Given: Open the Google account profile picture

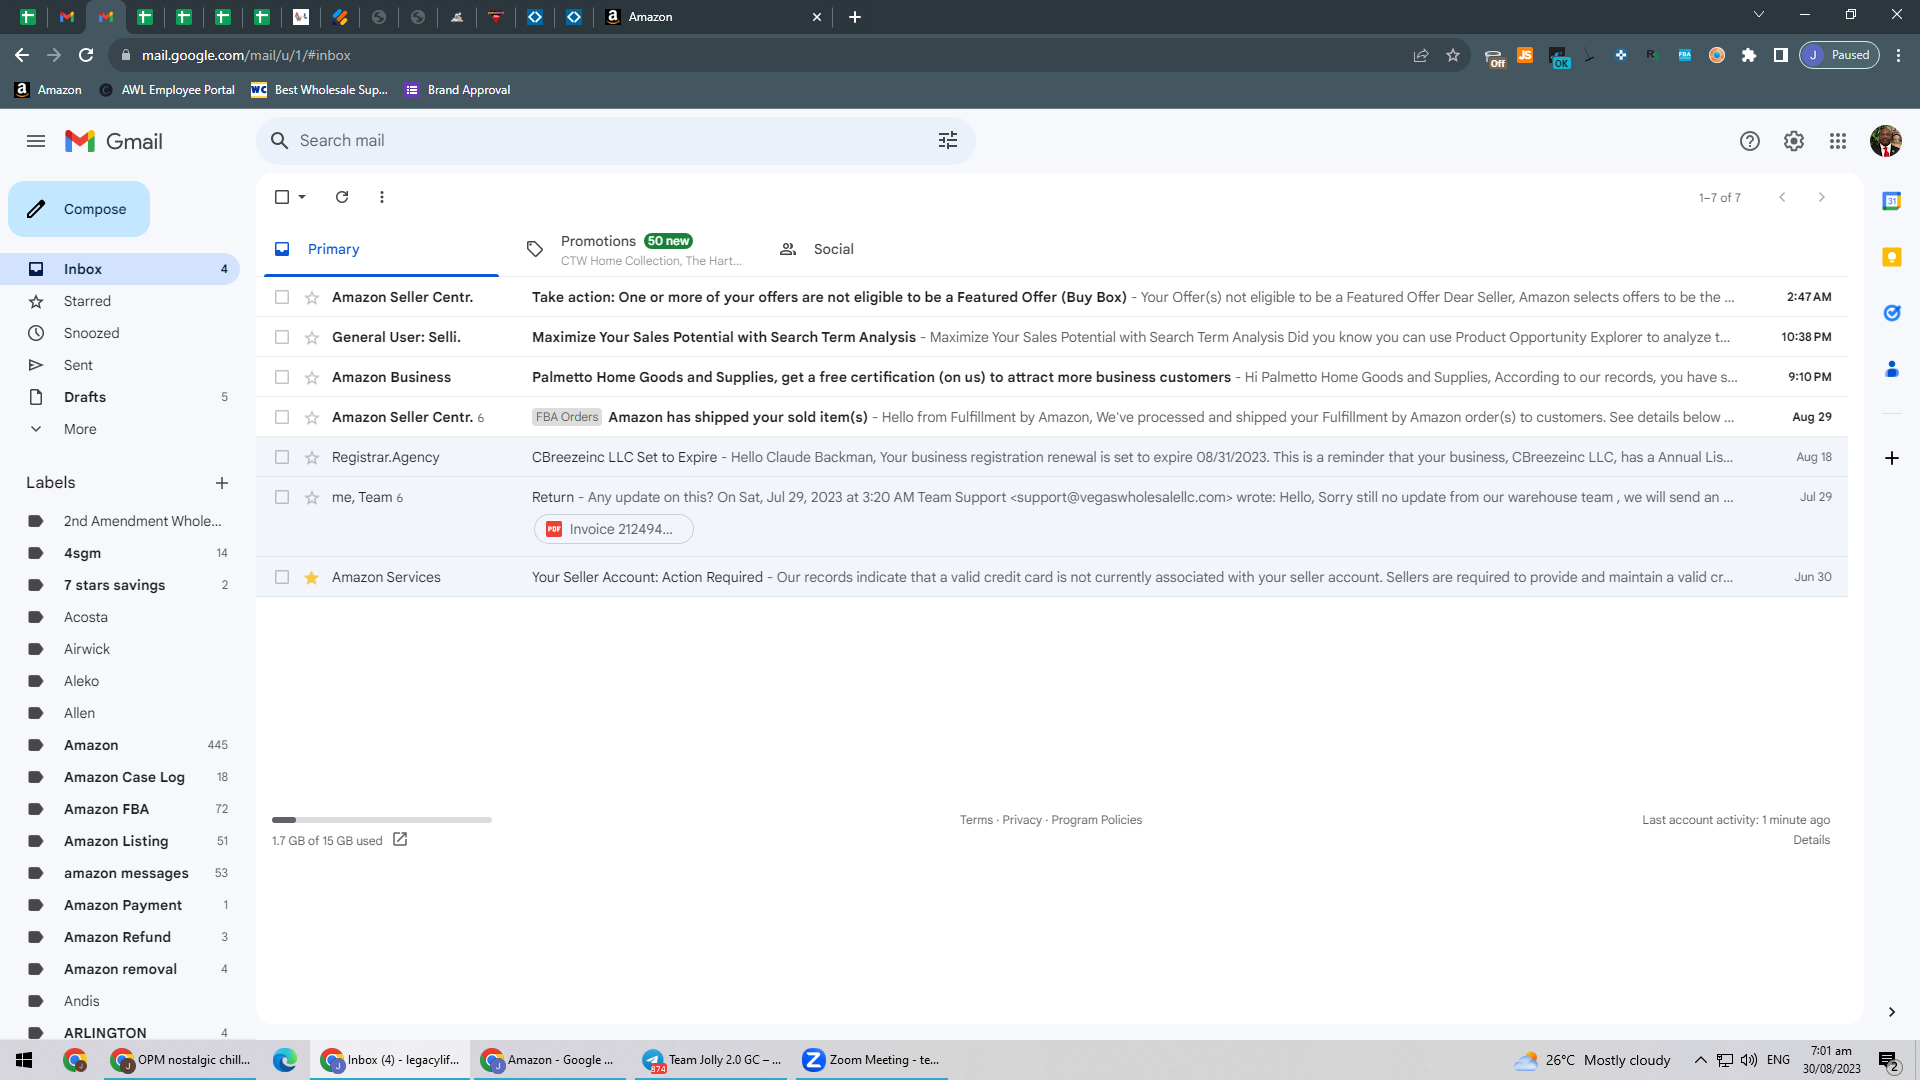Looking at the screenshot, I should [x=1886, y=141].
